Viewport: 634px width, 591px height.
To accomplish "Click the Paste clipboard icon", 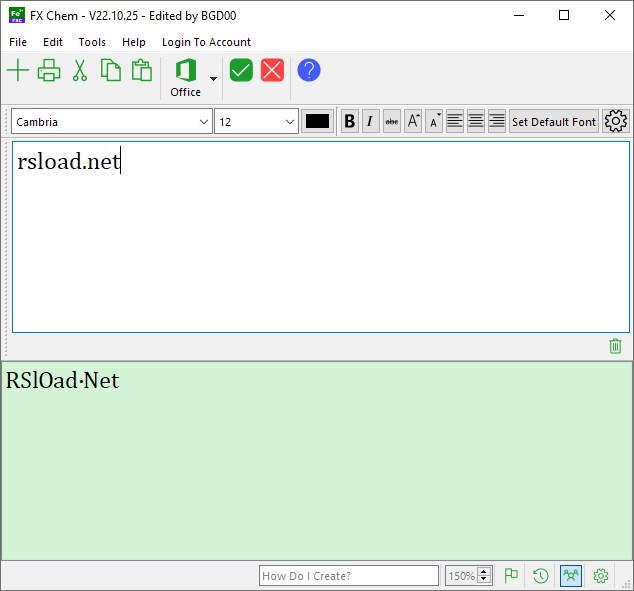I will click(142, 70).
